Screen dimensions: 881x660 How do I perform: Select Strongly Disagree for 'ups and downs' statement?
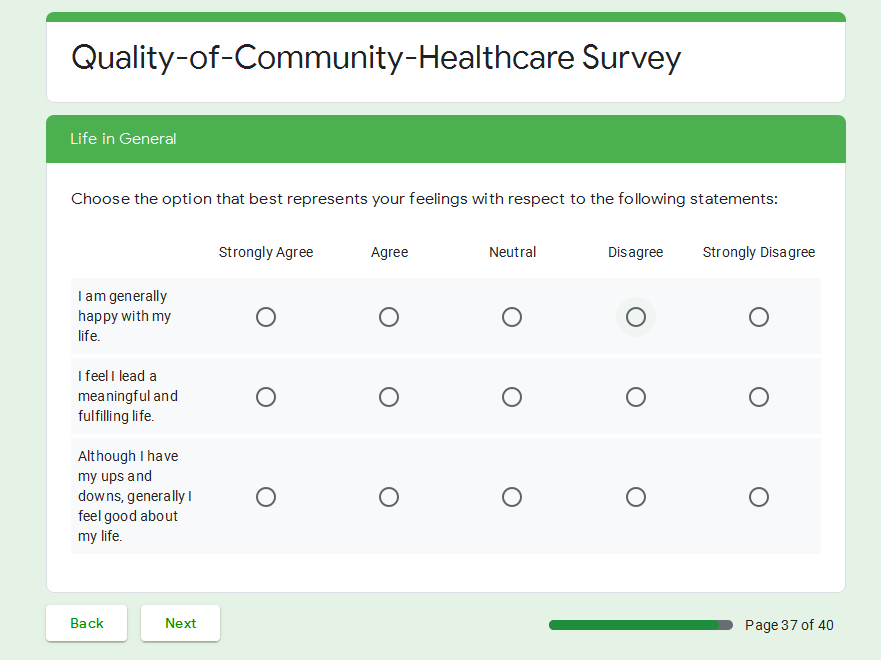tap(759, 497)
